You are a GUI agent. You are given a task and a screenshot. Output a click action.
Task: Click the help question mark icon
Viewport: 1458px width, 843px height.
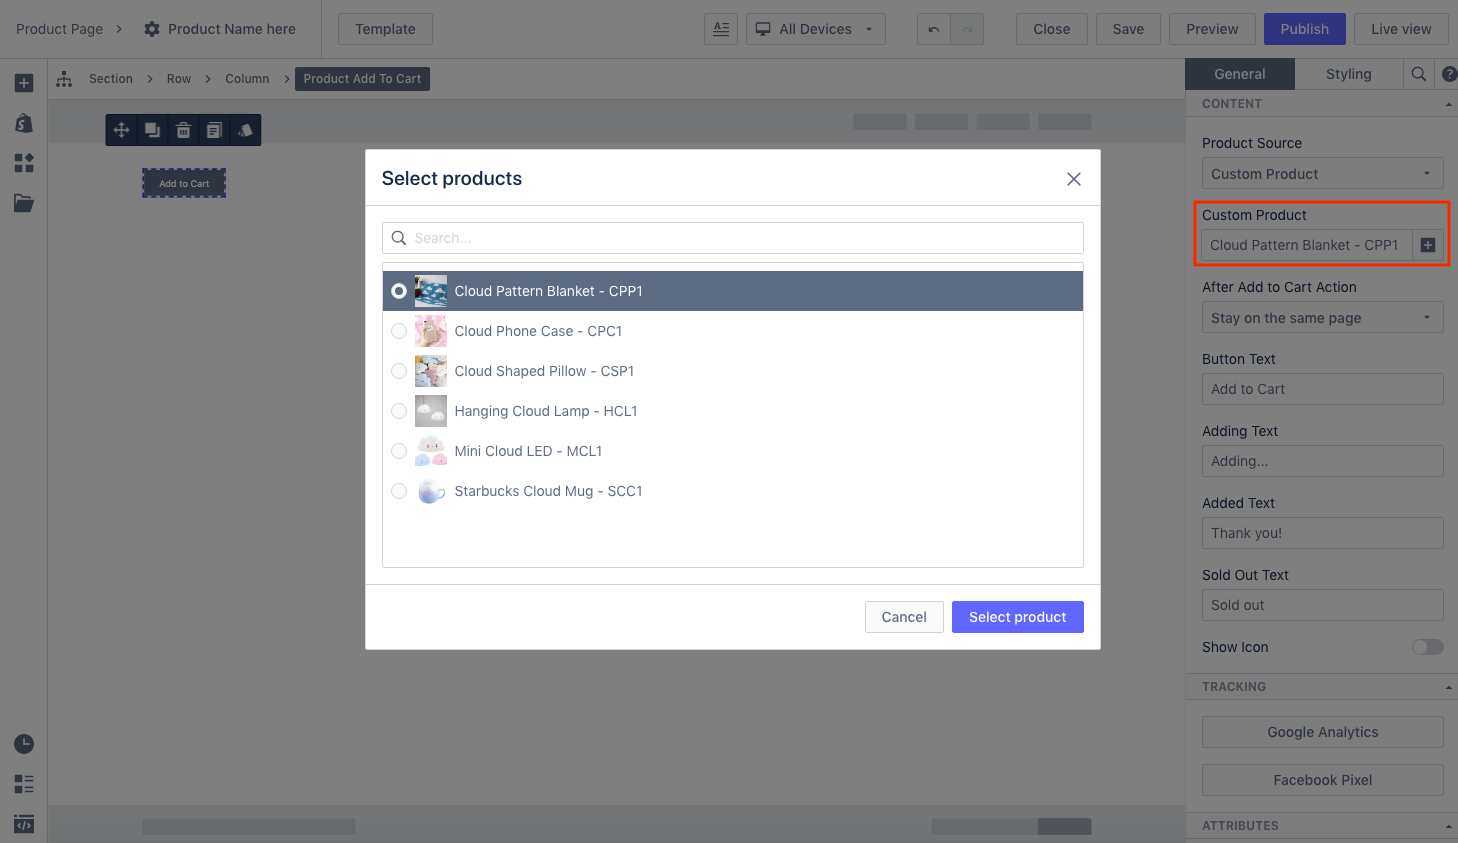point(1449,74)
